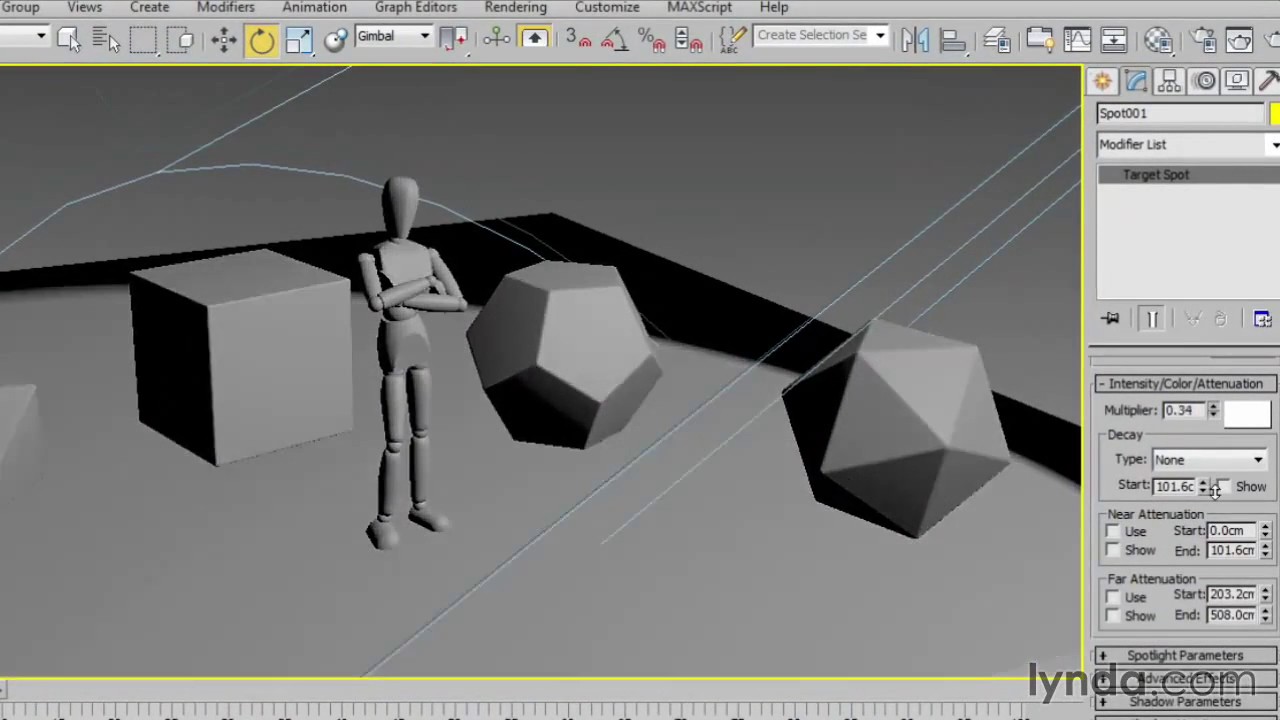1280x720 pixels.
Task: Click the Select and Place sphere icon
Action: click(335, 39)
